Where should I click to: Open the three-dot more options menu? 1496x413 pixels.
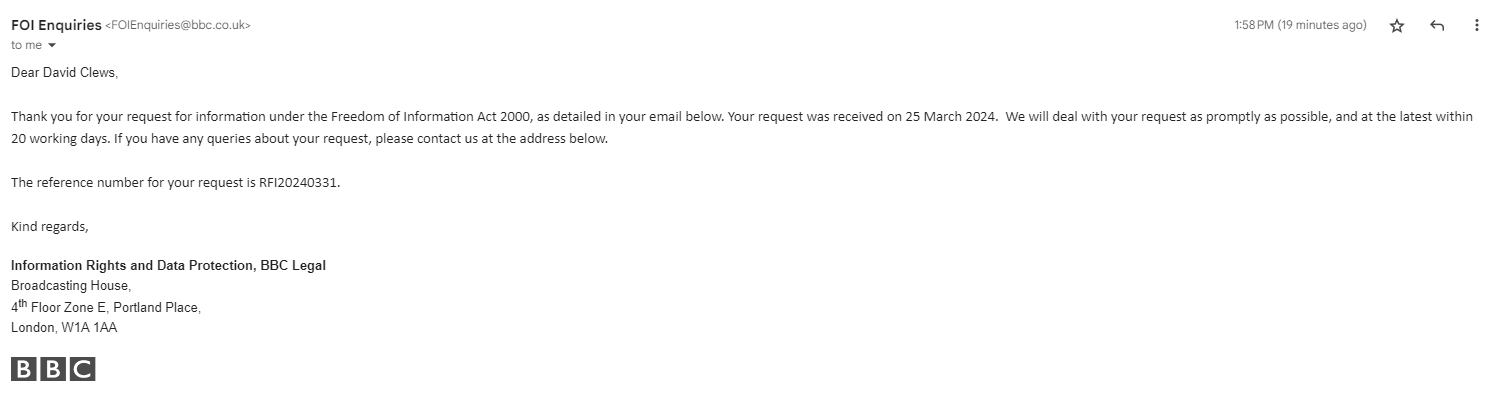tap(1476, 26)
